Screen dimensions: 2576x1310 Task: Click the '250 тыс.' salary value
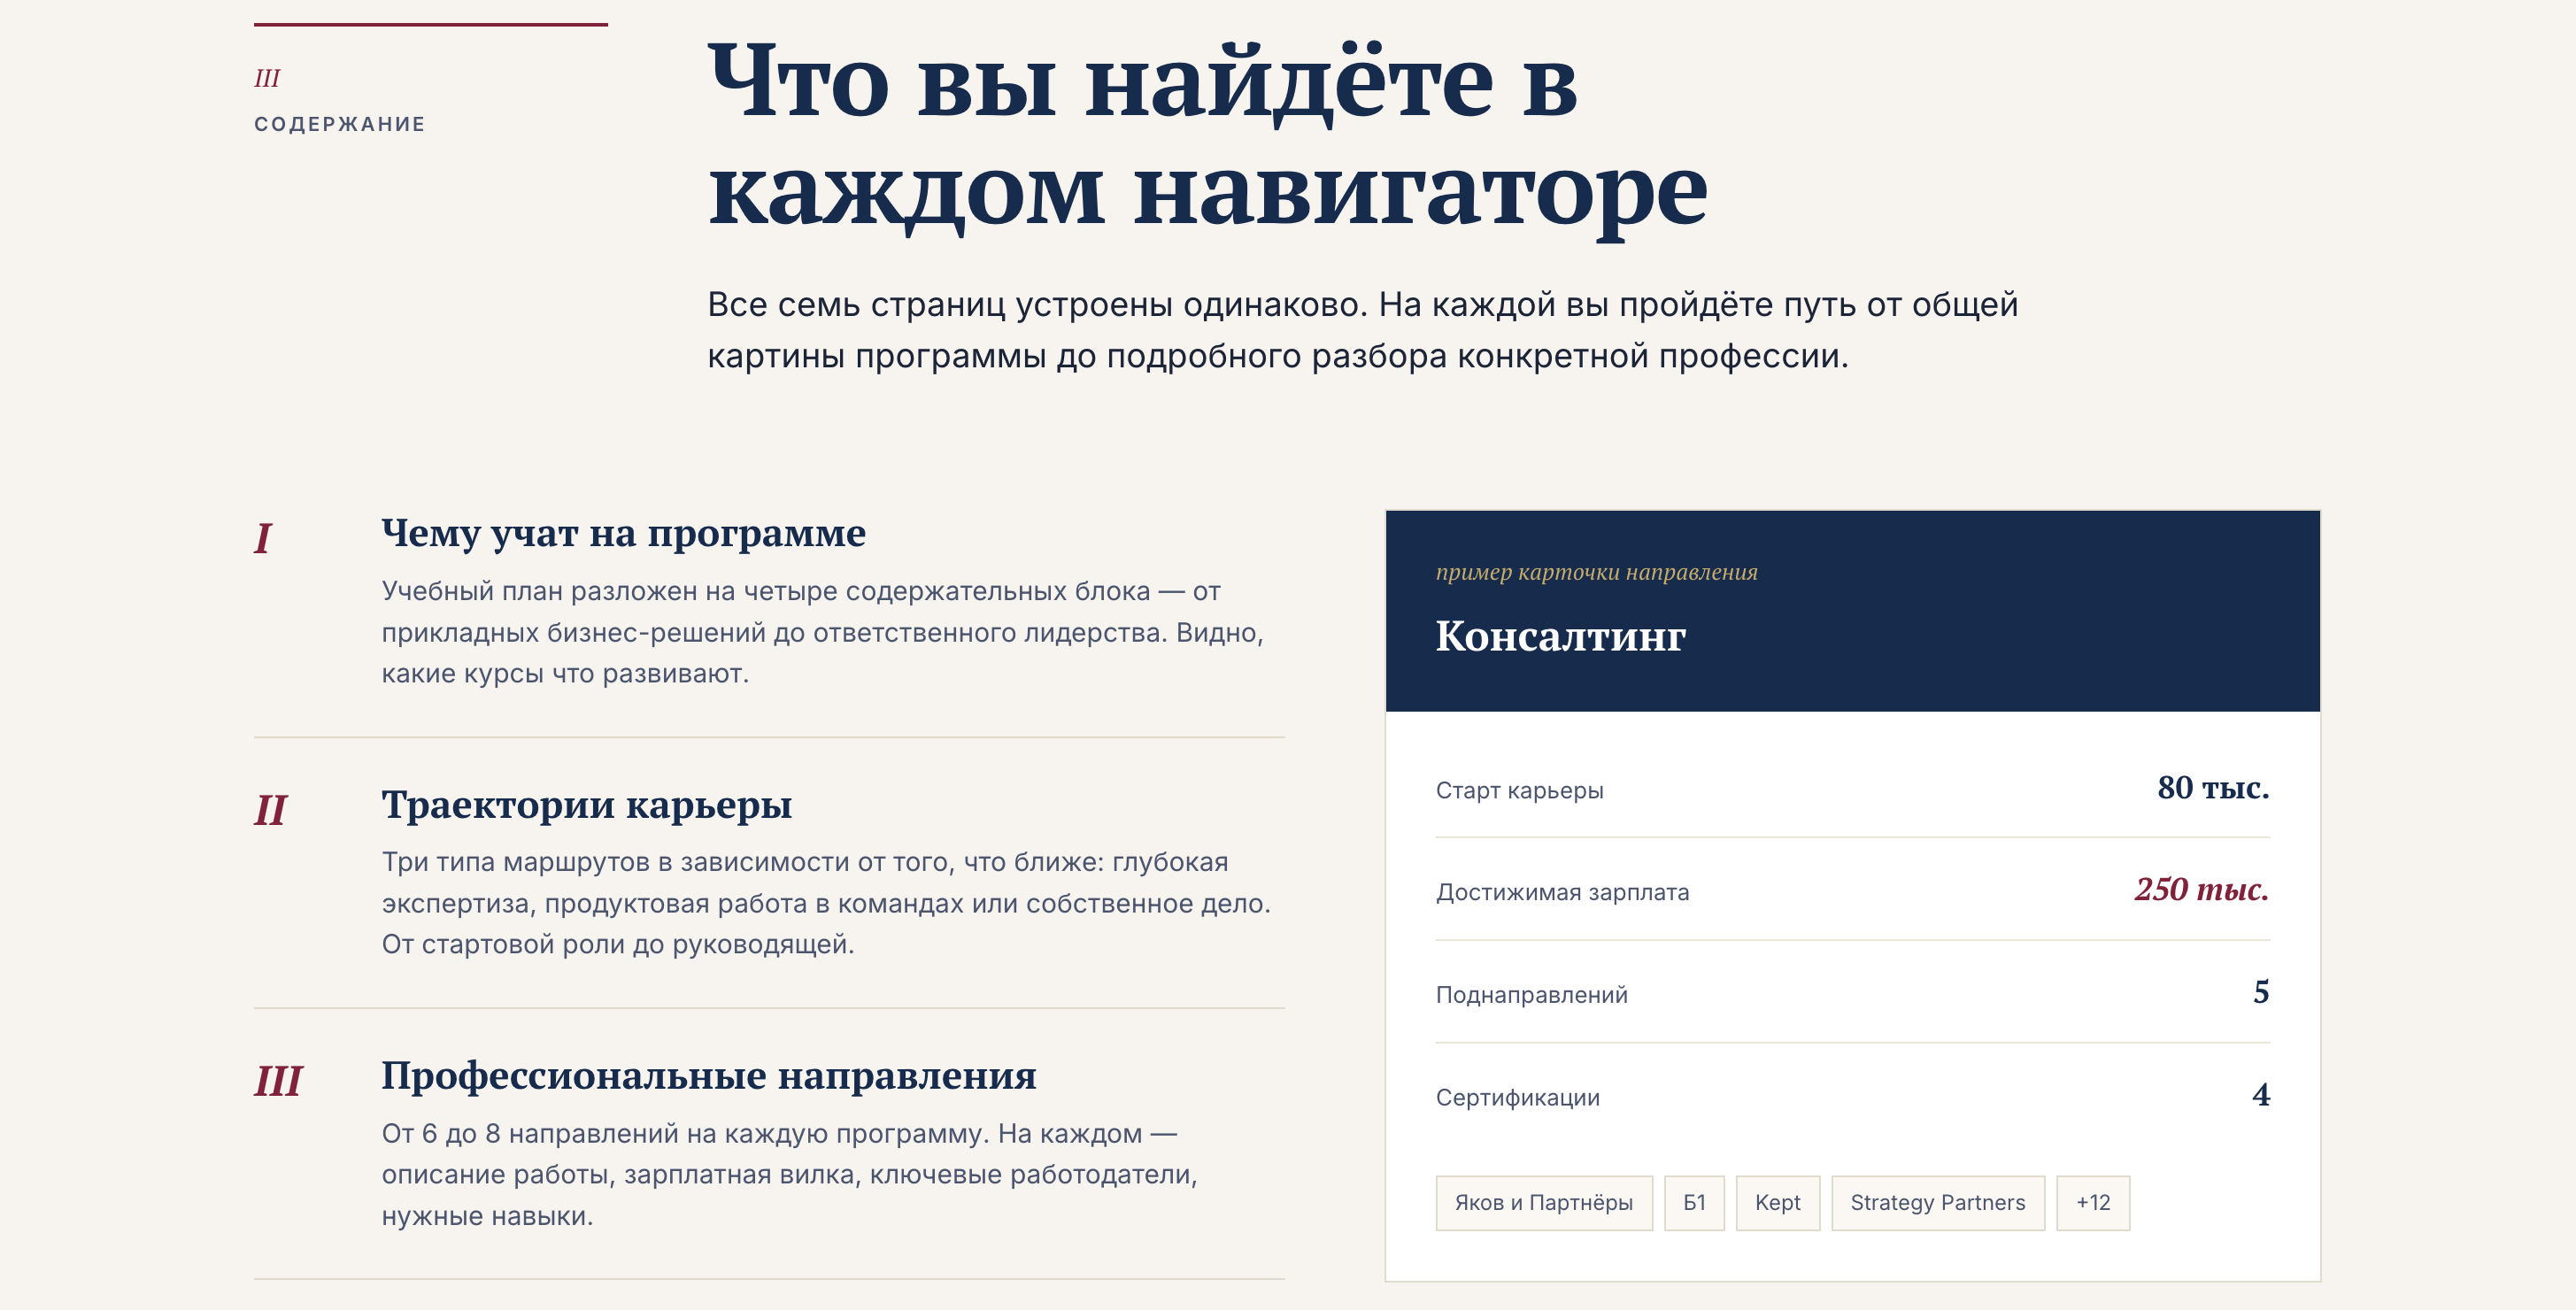pyautogui.click(x=2201, y=889)
